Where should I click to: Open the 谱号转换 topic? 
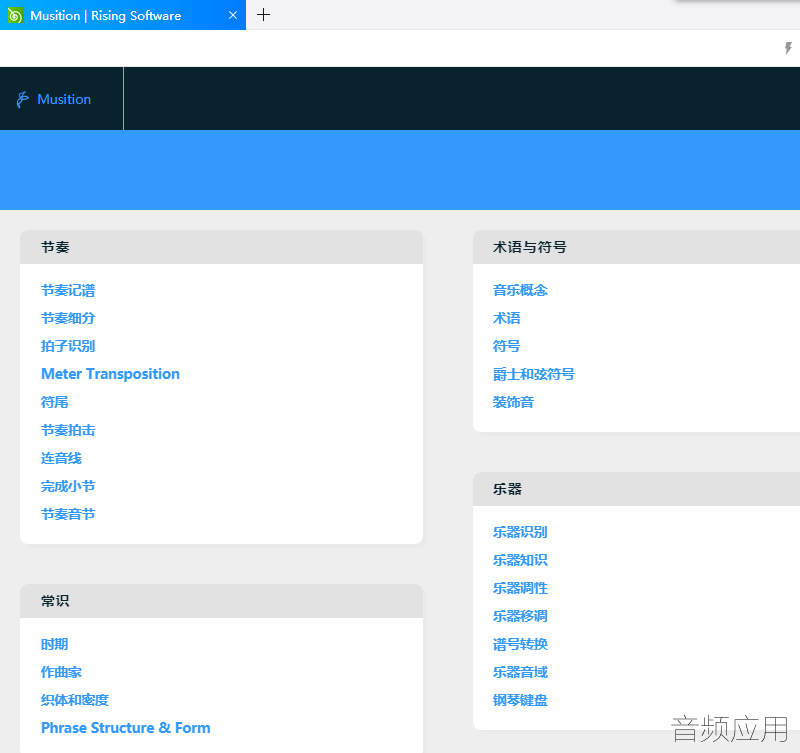click(x=520, y=644)
